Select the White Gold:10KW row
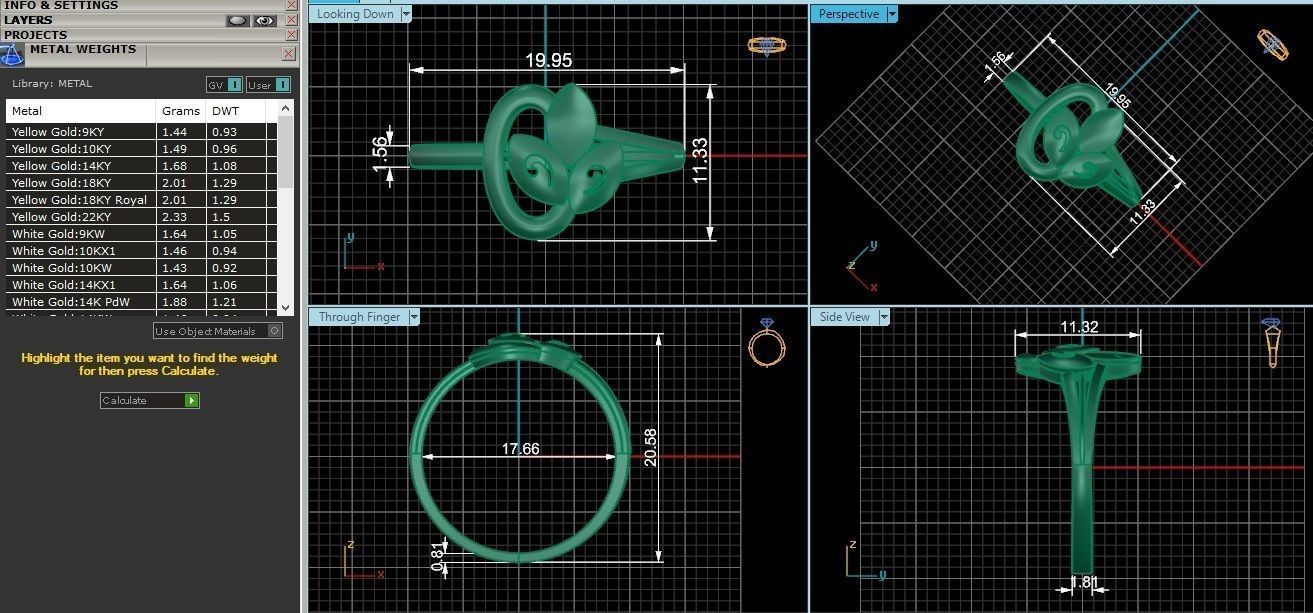The image size is (1313, 613). click(x=142, y=267)
